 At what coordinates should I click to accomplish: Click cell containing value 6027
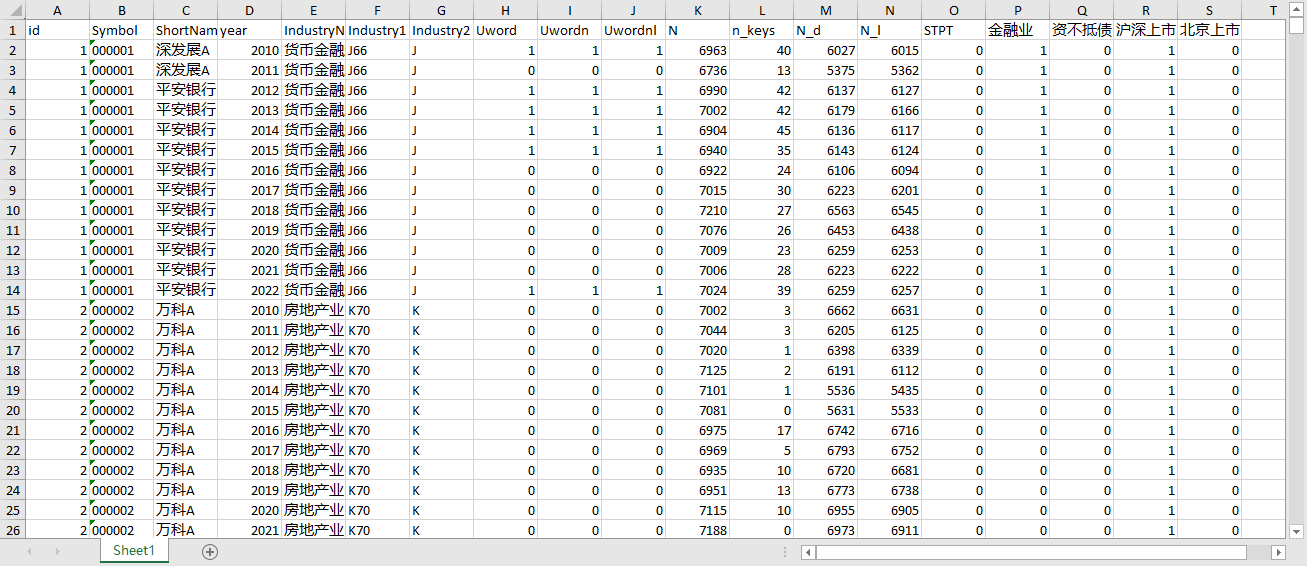click(825, 50)
